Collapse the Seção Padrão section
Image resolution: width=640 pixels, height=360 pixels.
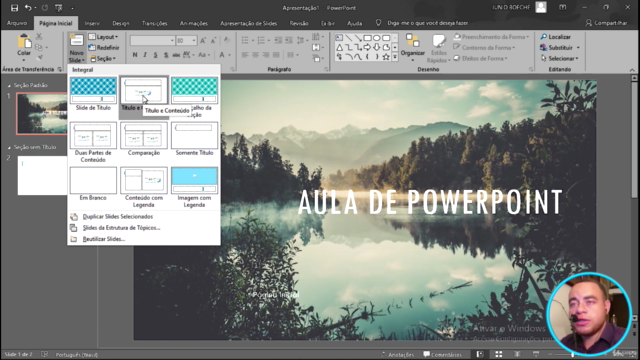(x=9, y=85)
